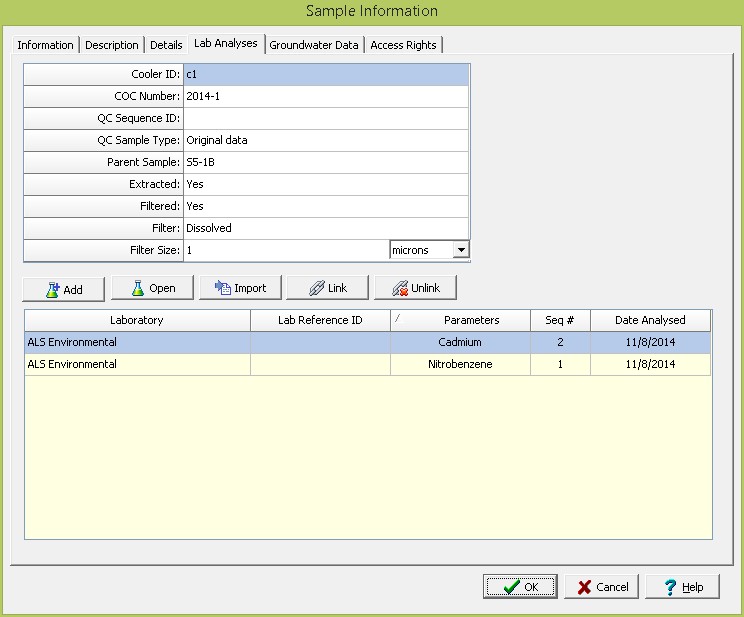Cancel the dialog with red X button
744x617 pixels.
[601, 587]
